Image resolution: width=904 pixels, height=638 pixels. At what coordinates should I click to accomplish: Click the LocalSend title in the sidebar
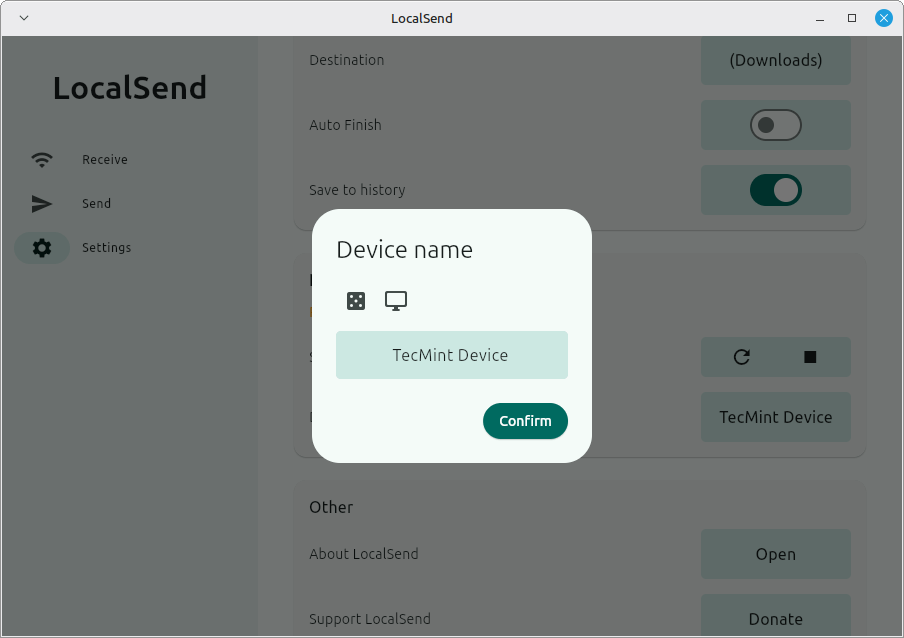pyautogui.click(x=129, y=88)
